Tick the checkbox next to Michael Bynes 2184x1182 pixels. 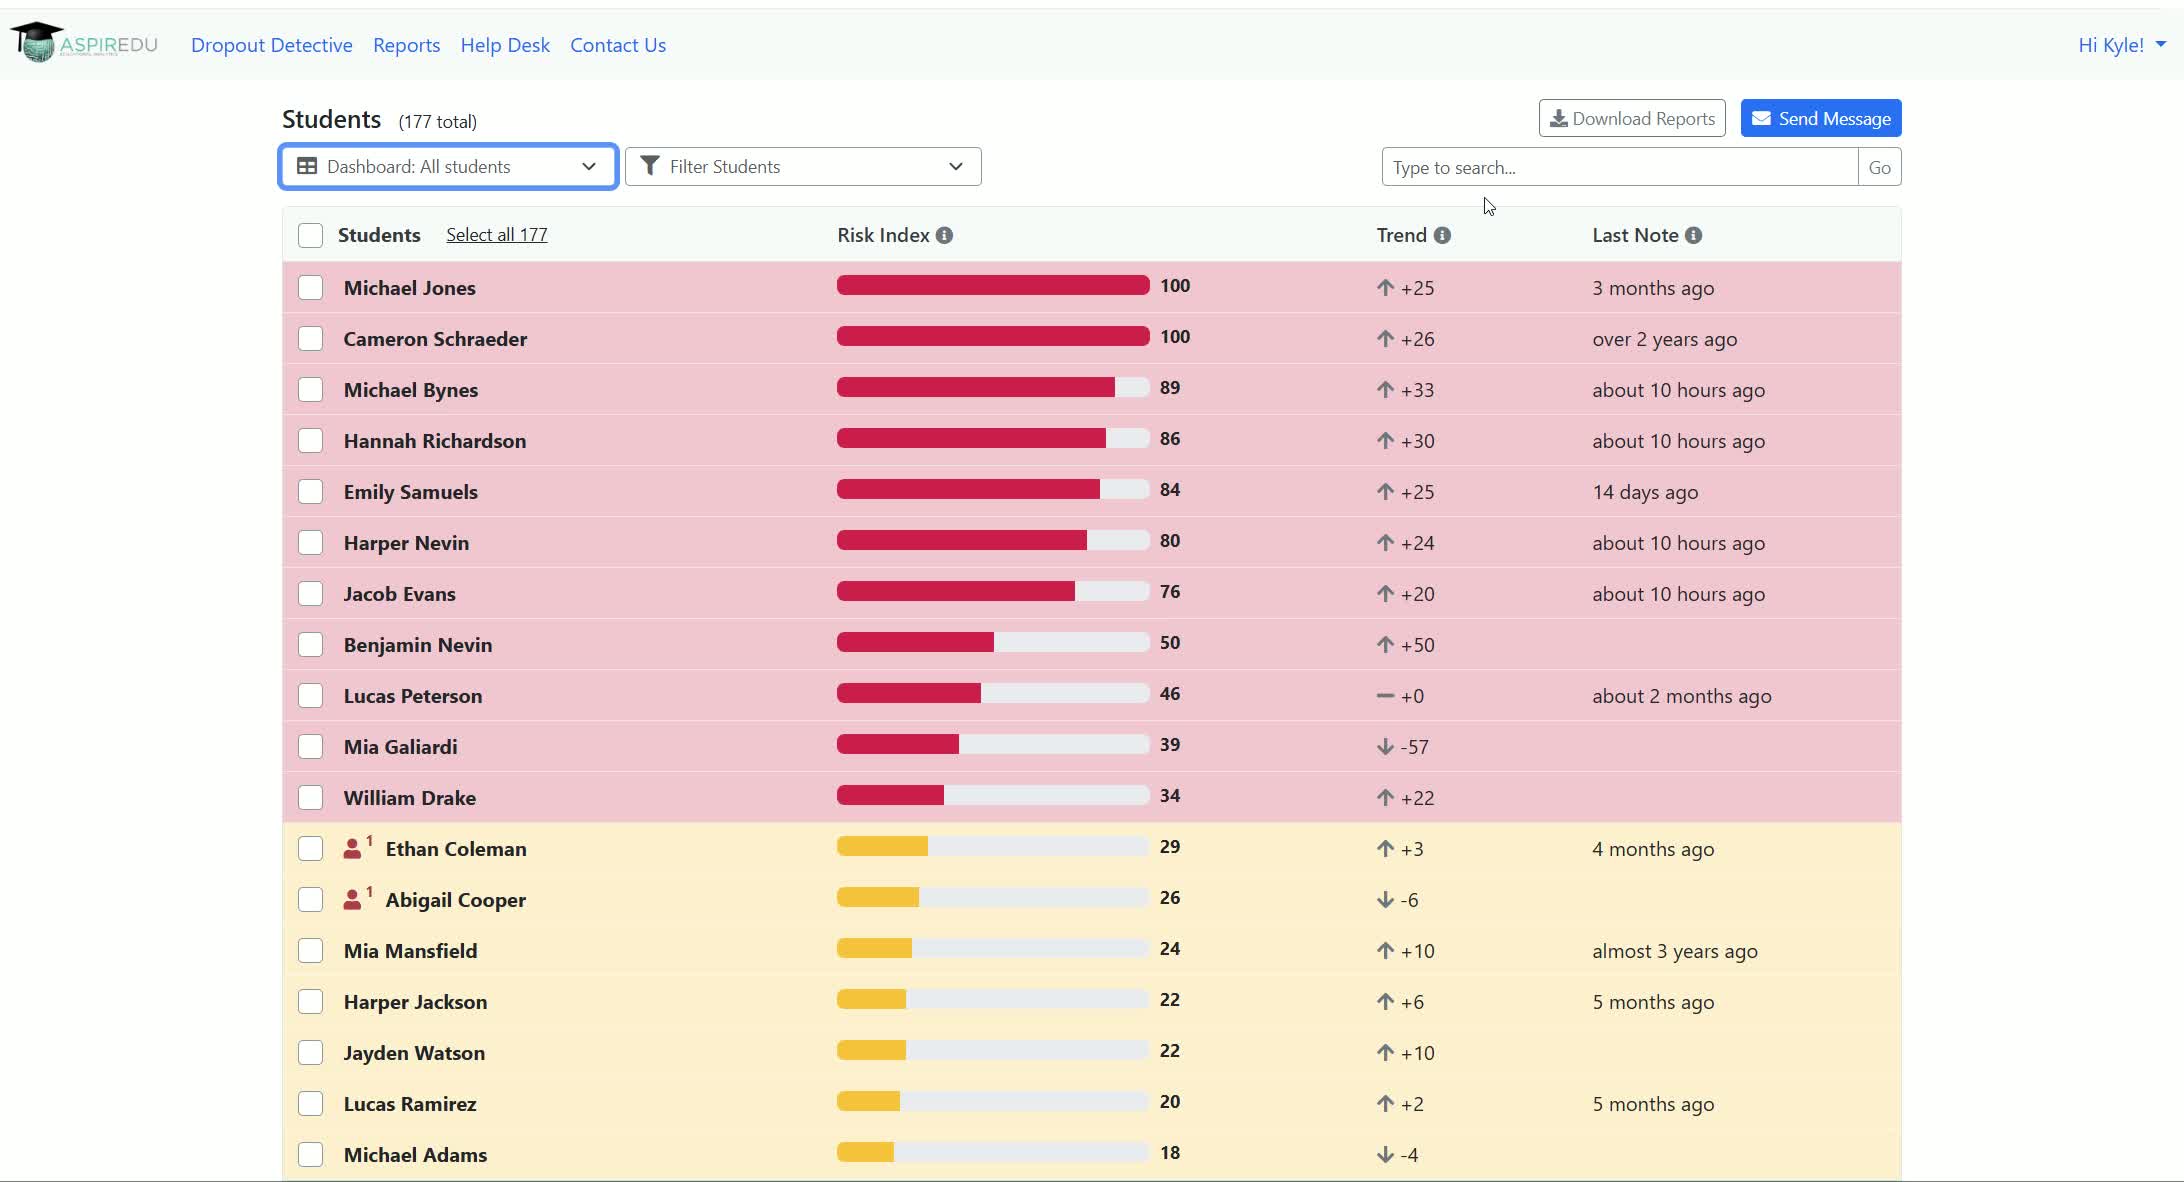click(x=310, y=390)
